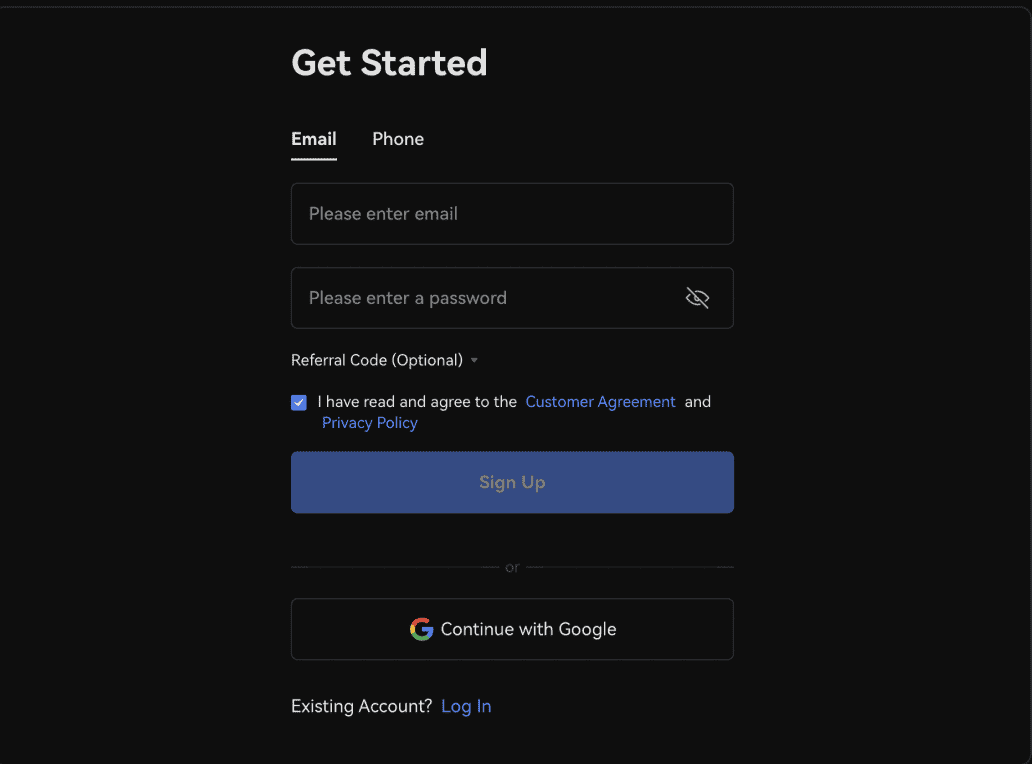This screenshot has width=1032, height=764.
Task: Open the Privacy Policy link
Action: pos(369,422)
